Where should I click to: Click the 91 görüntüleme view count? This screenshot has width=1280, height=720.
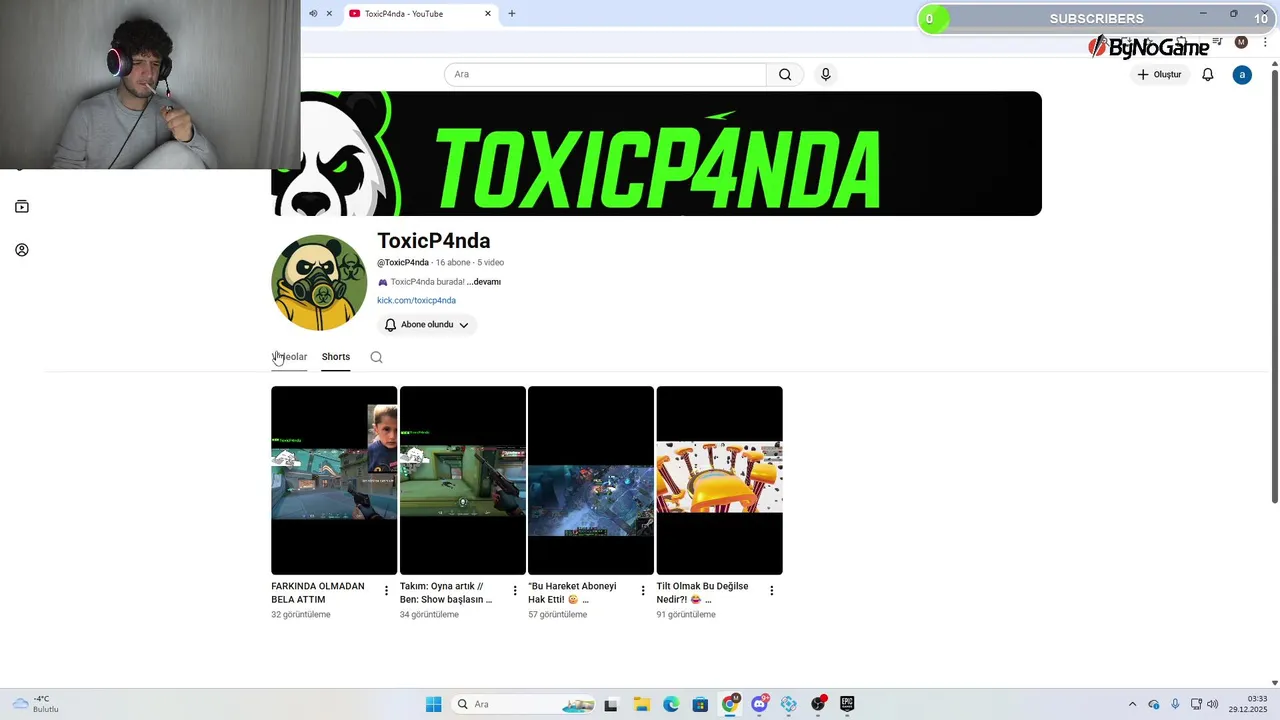click(x=686, y=615)
